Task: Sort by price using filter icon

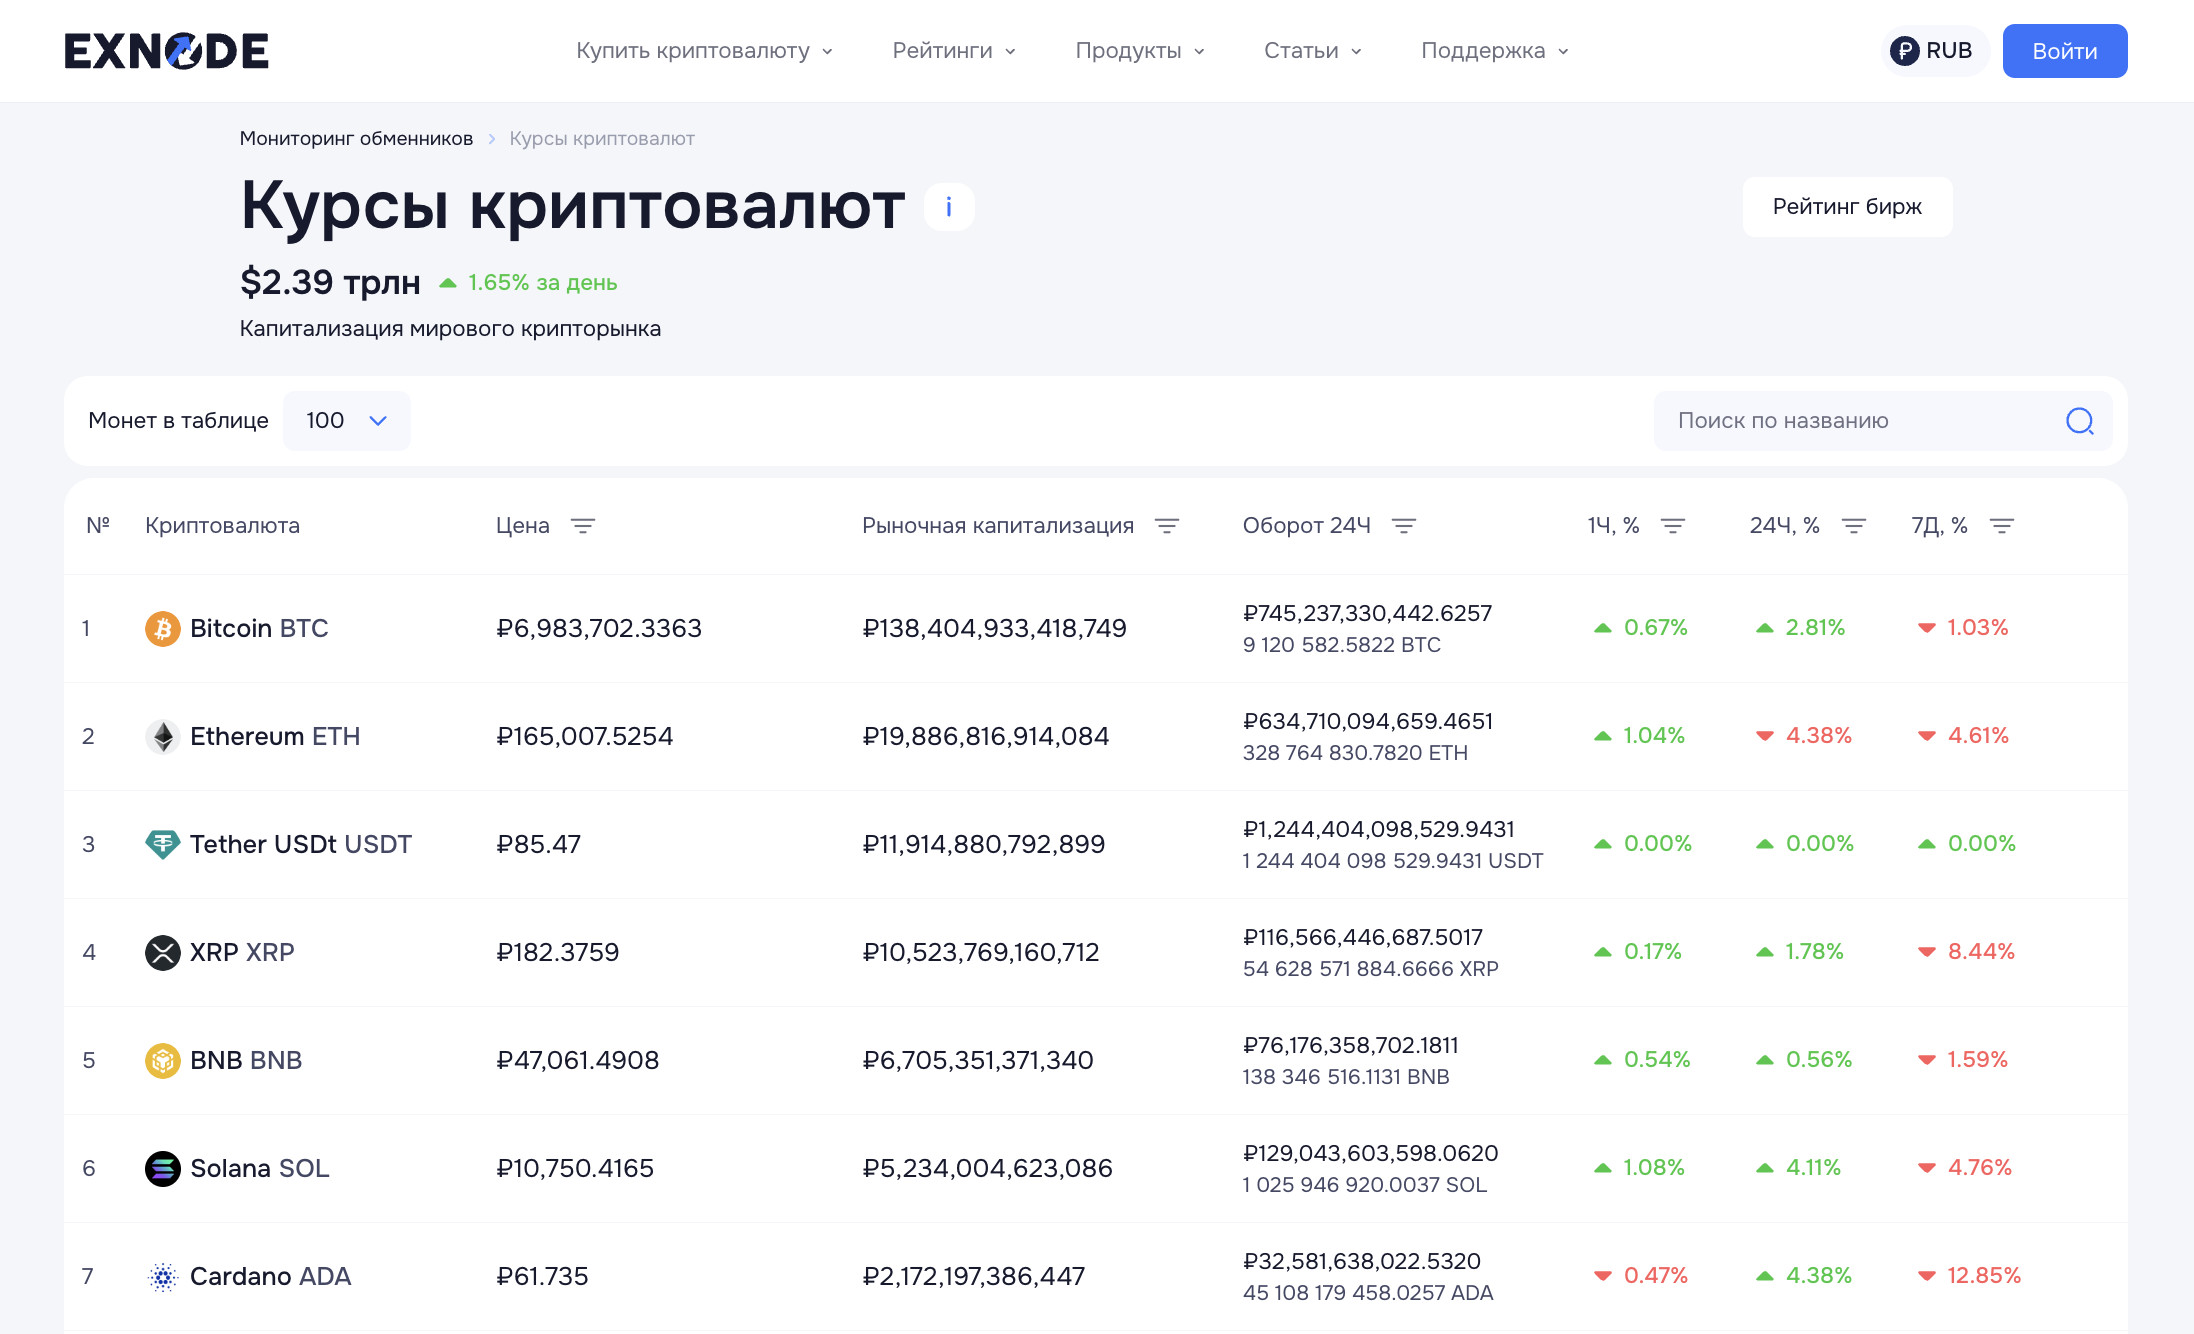Action: (x=583, y=526)
